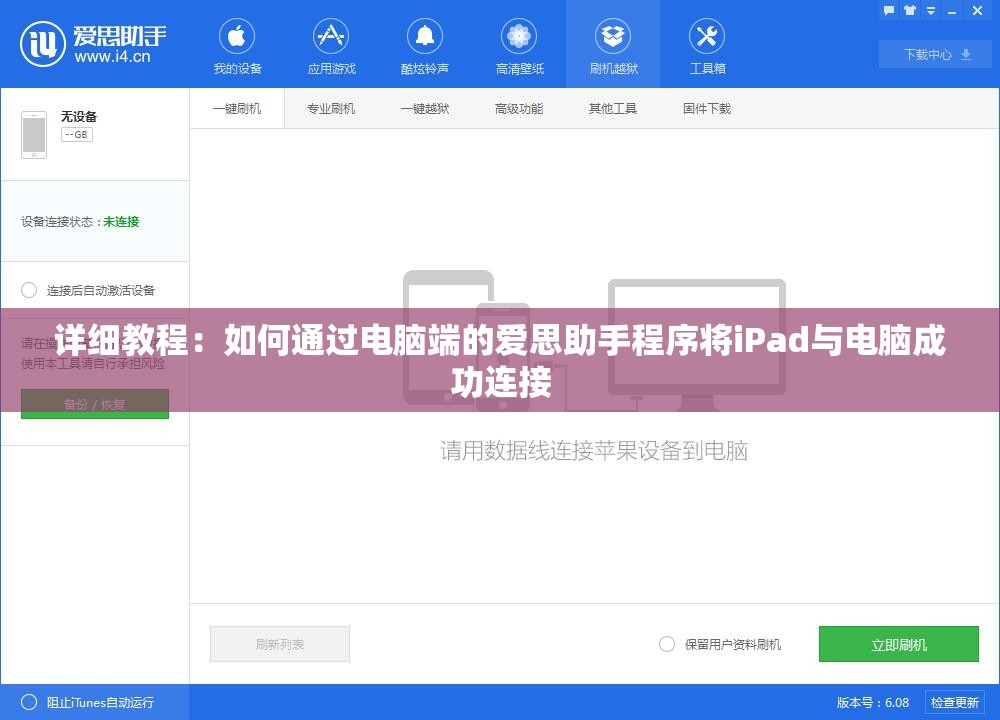Switch to 一键越狱 tab

[425, 108]
